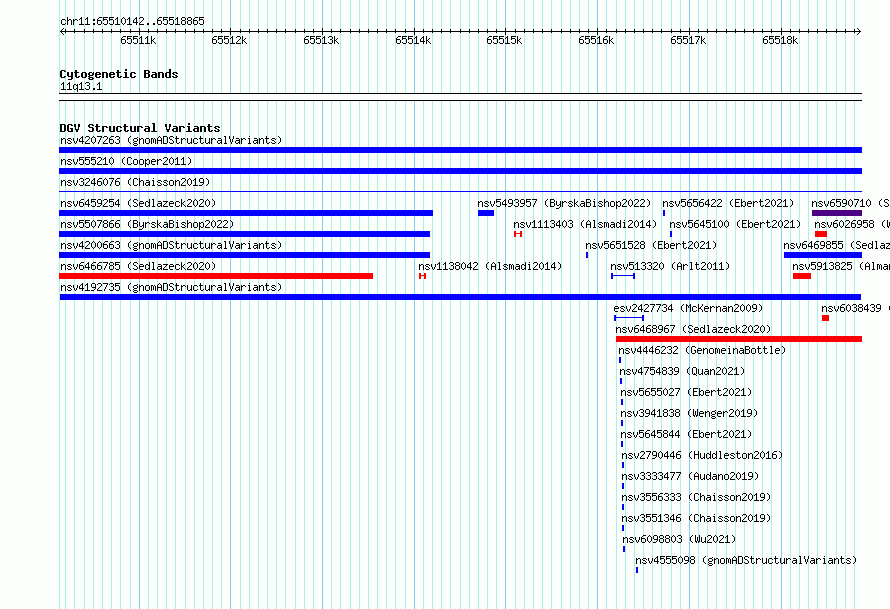Click the red nsv6038439 variant square
The width and height of the screenshot is (890, 609).
pyautogui.click(x=825, y=318)
